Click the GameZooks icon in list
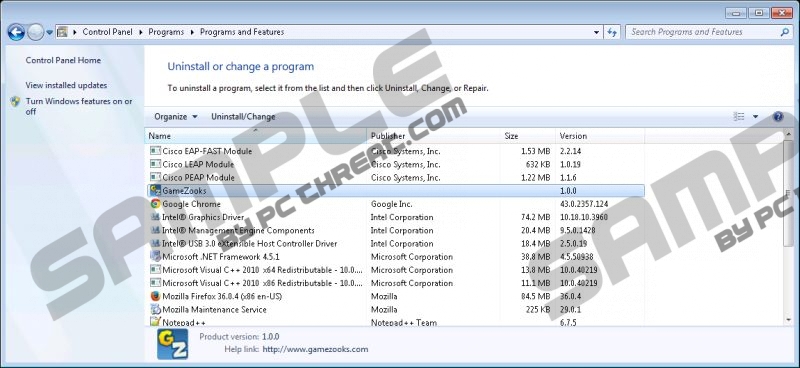The width and height of the screenshot is (800, 368). 156,191
